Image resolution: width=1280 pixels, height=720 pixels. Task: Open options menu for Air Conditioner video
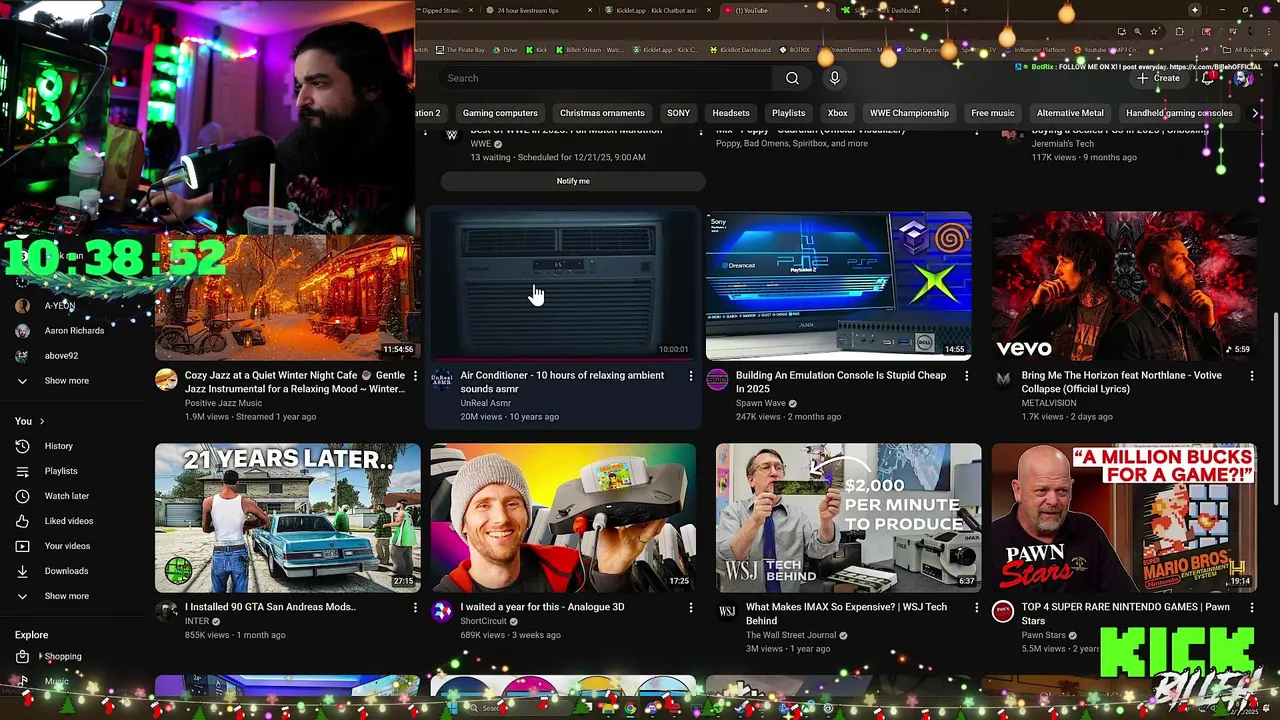[x=690, y=376]
